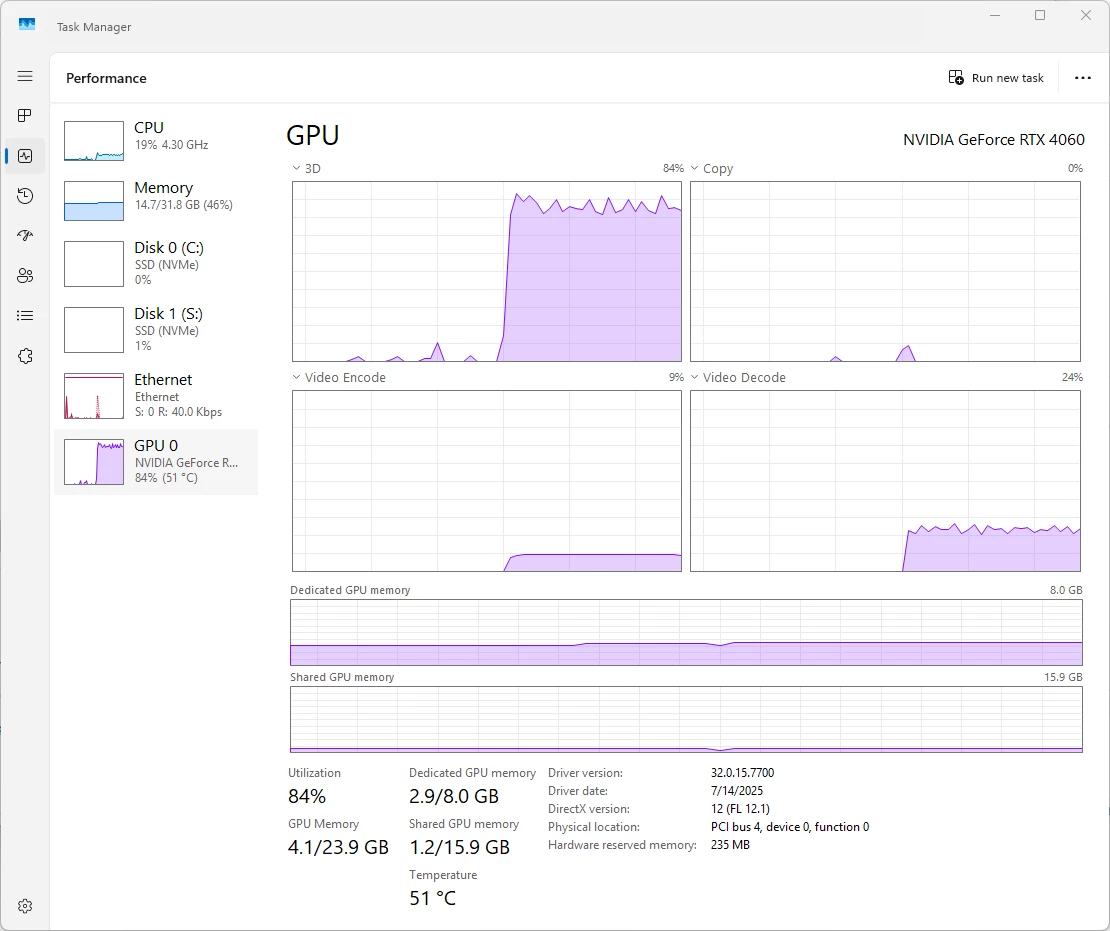1110x931 pixels.
Task: Click the Utilization value 84%
Action: click(307, 796)
